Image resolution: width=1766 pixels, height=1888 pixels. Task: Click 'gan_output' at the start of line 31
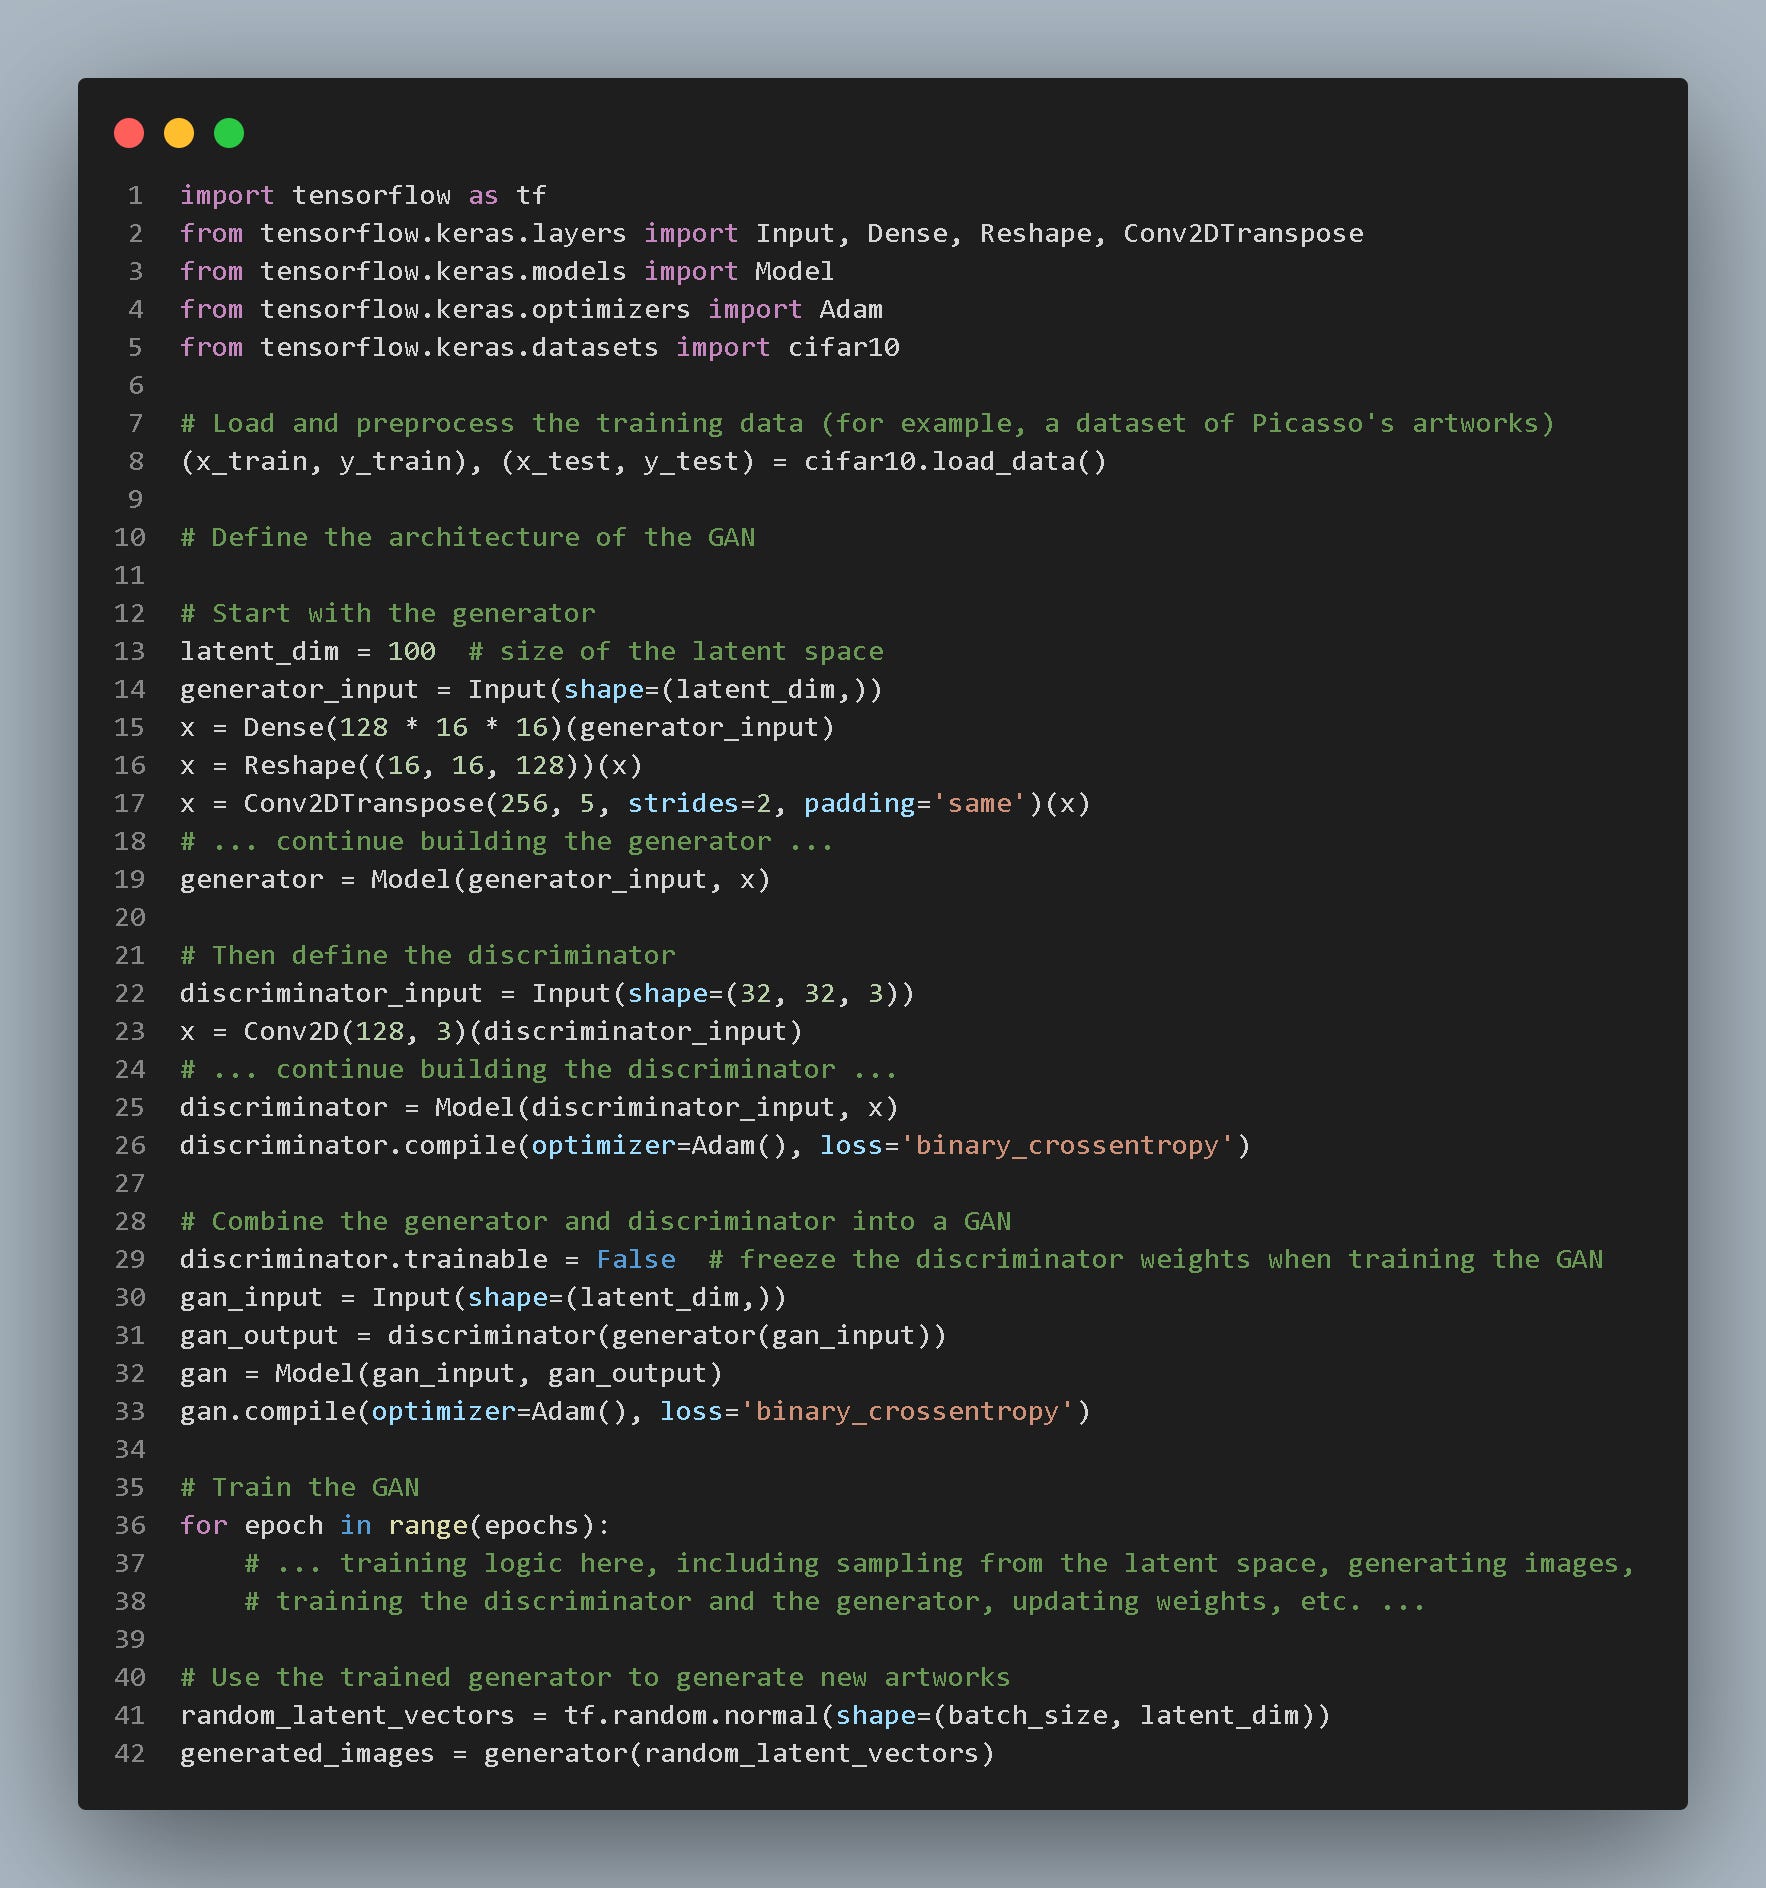click(x=259, y=1335)
